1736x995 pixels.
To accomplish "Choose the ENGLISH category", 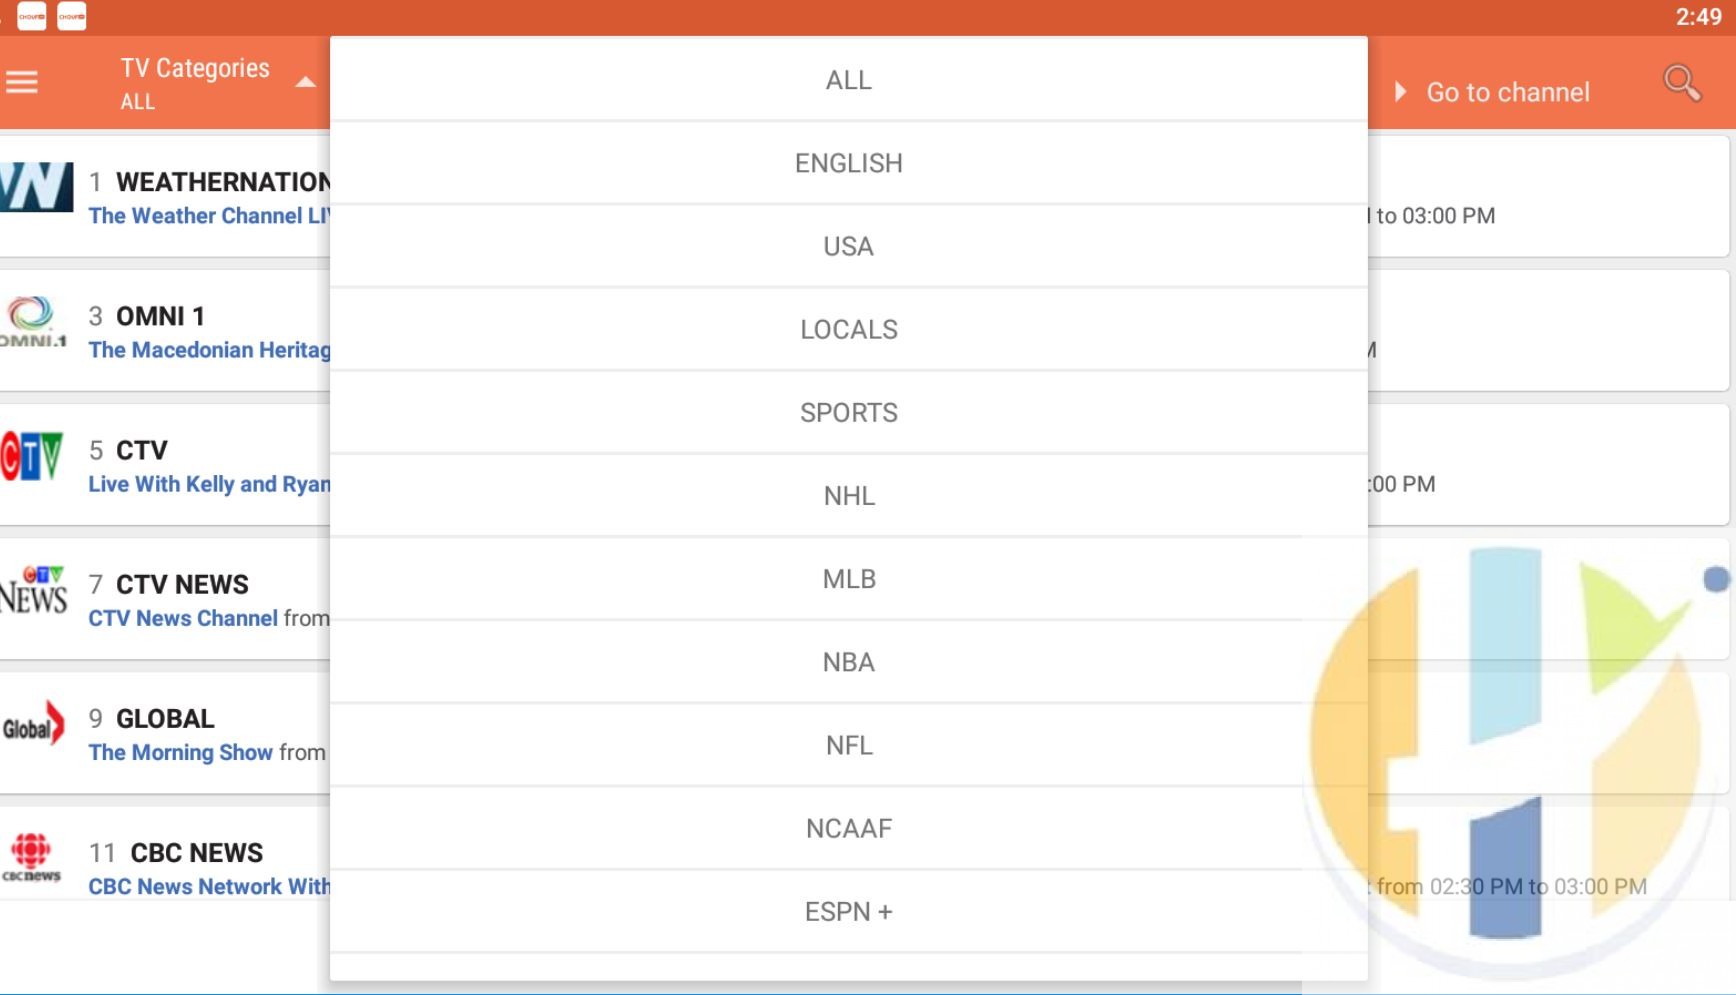I will [x=848, y=163].
